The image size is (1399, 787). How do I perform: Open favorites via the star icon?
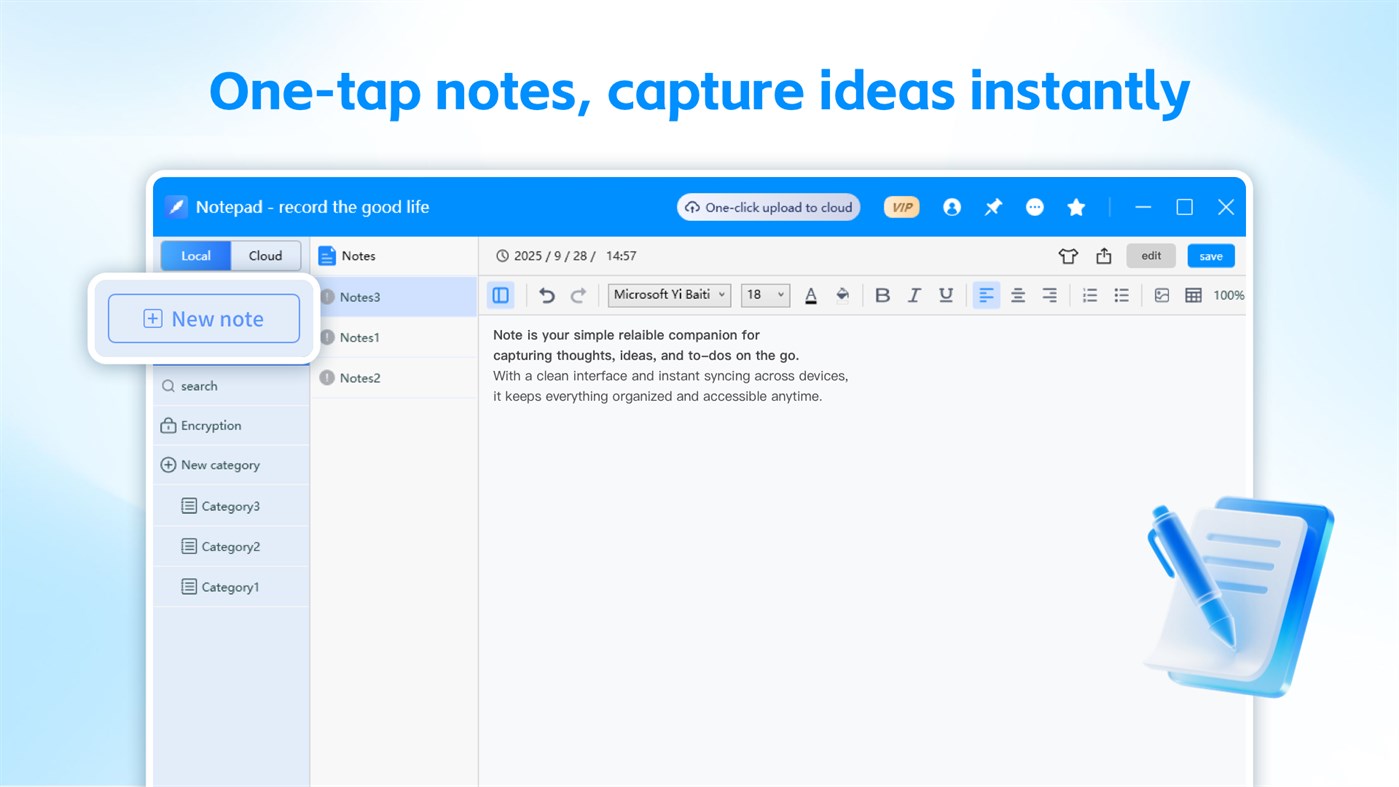pos(1075,207)
